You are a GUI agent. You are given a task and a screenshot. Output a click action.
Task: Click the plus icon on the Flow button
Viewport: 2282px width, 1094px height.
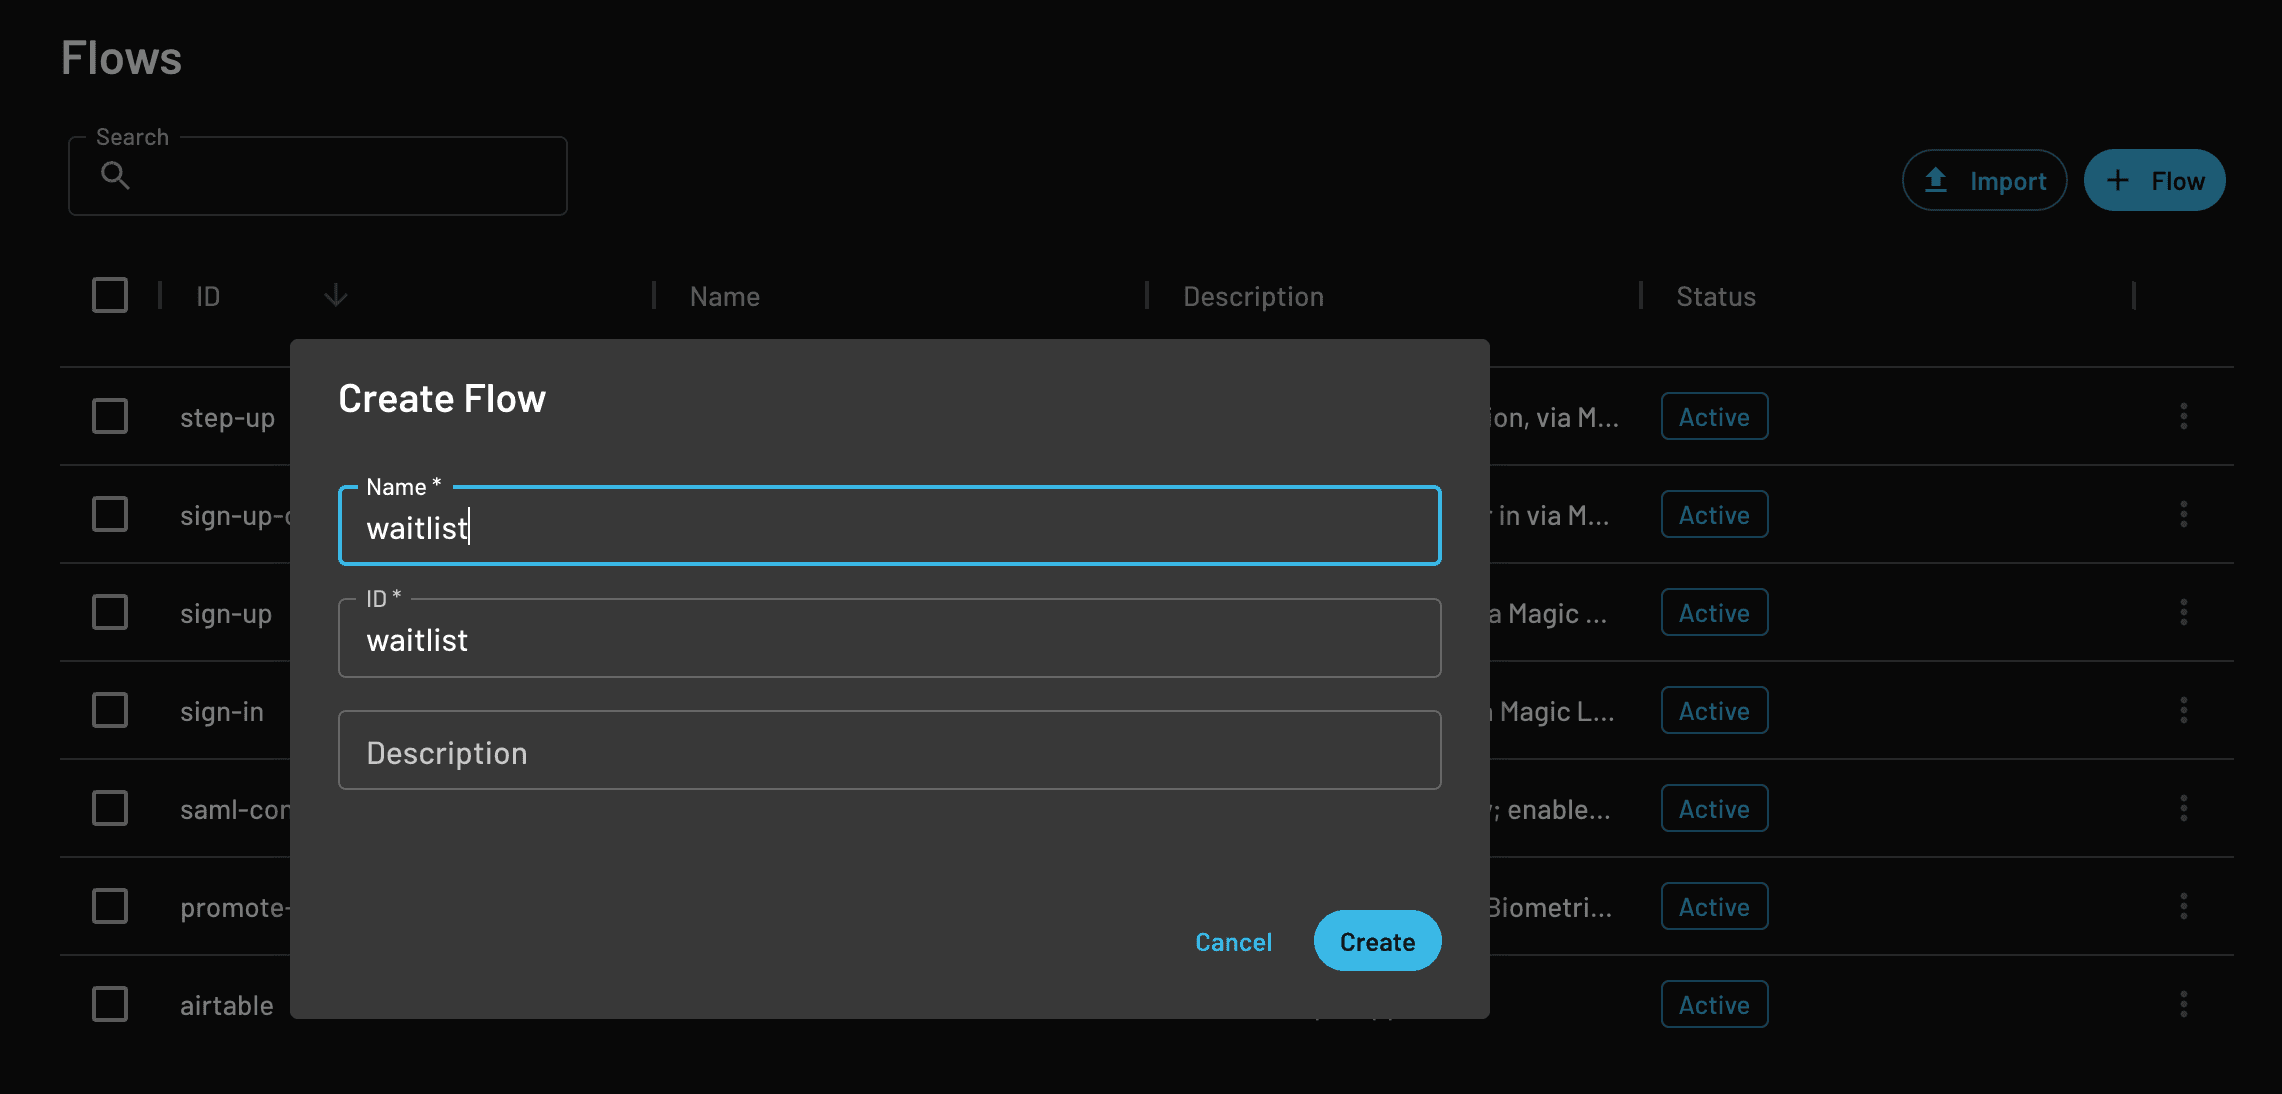pos(2119,180)
